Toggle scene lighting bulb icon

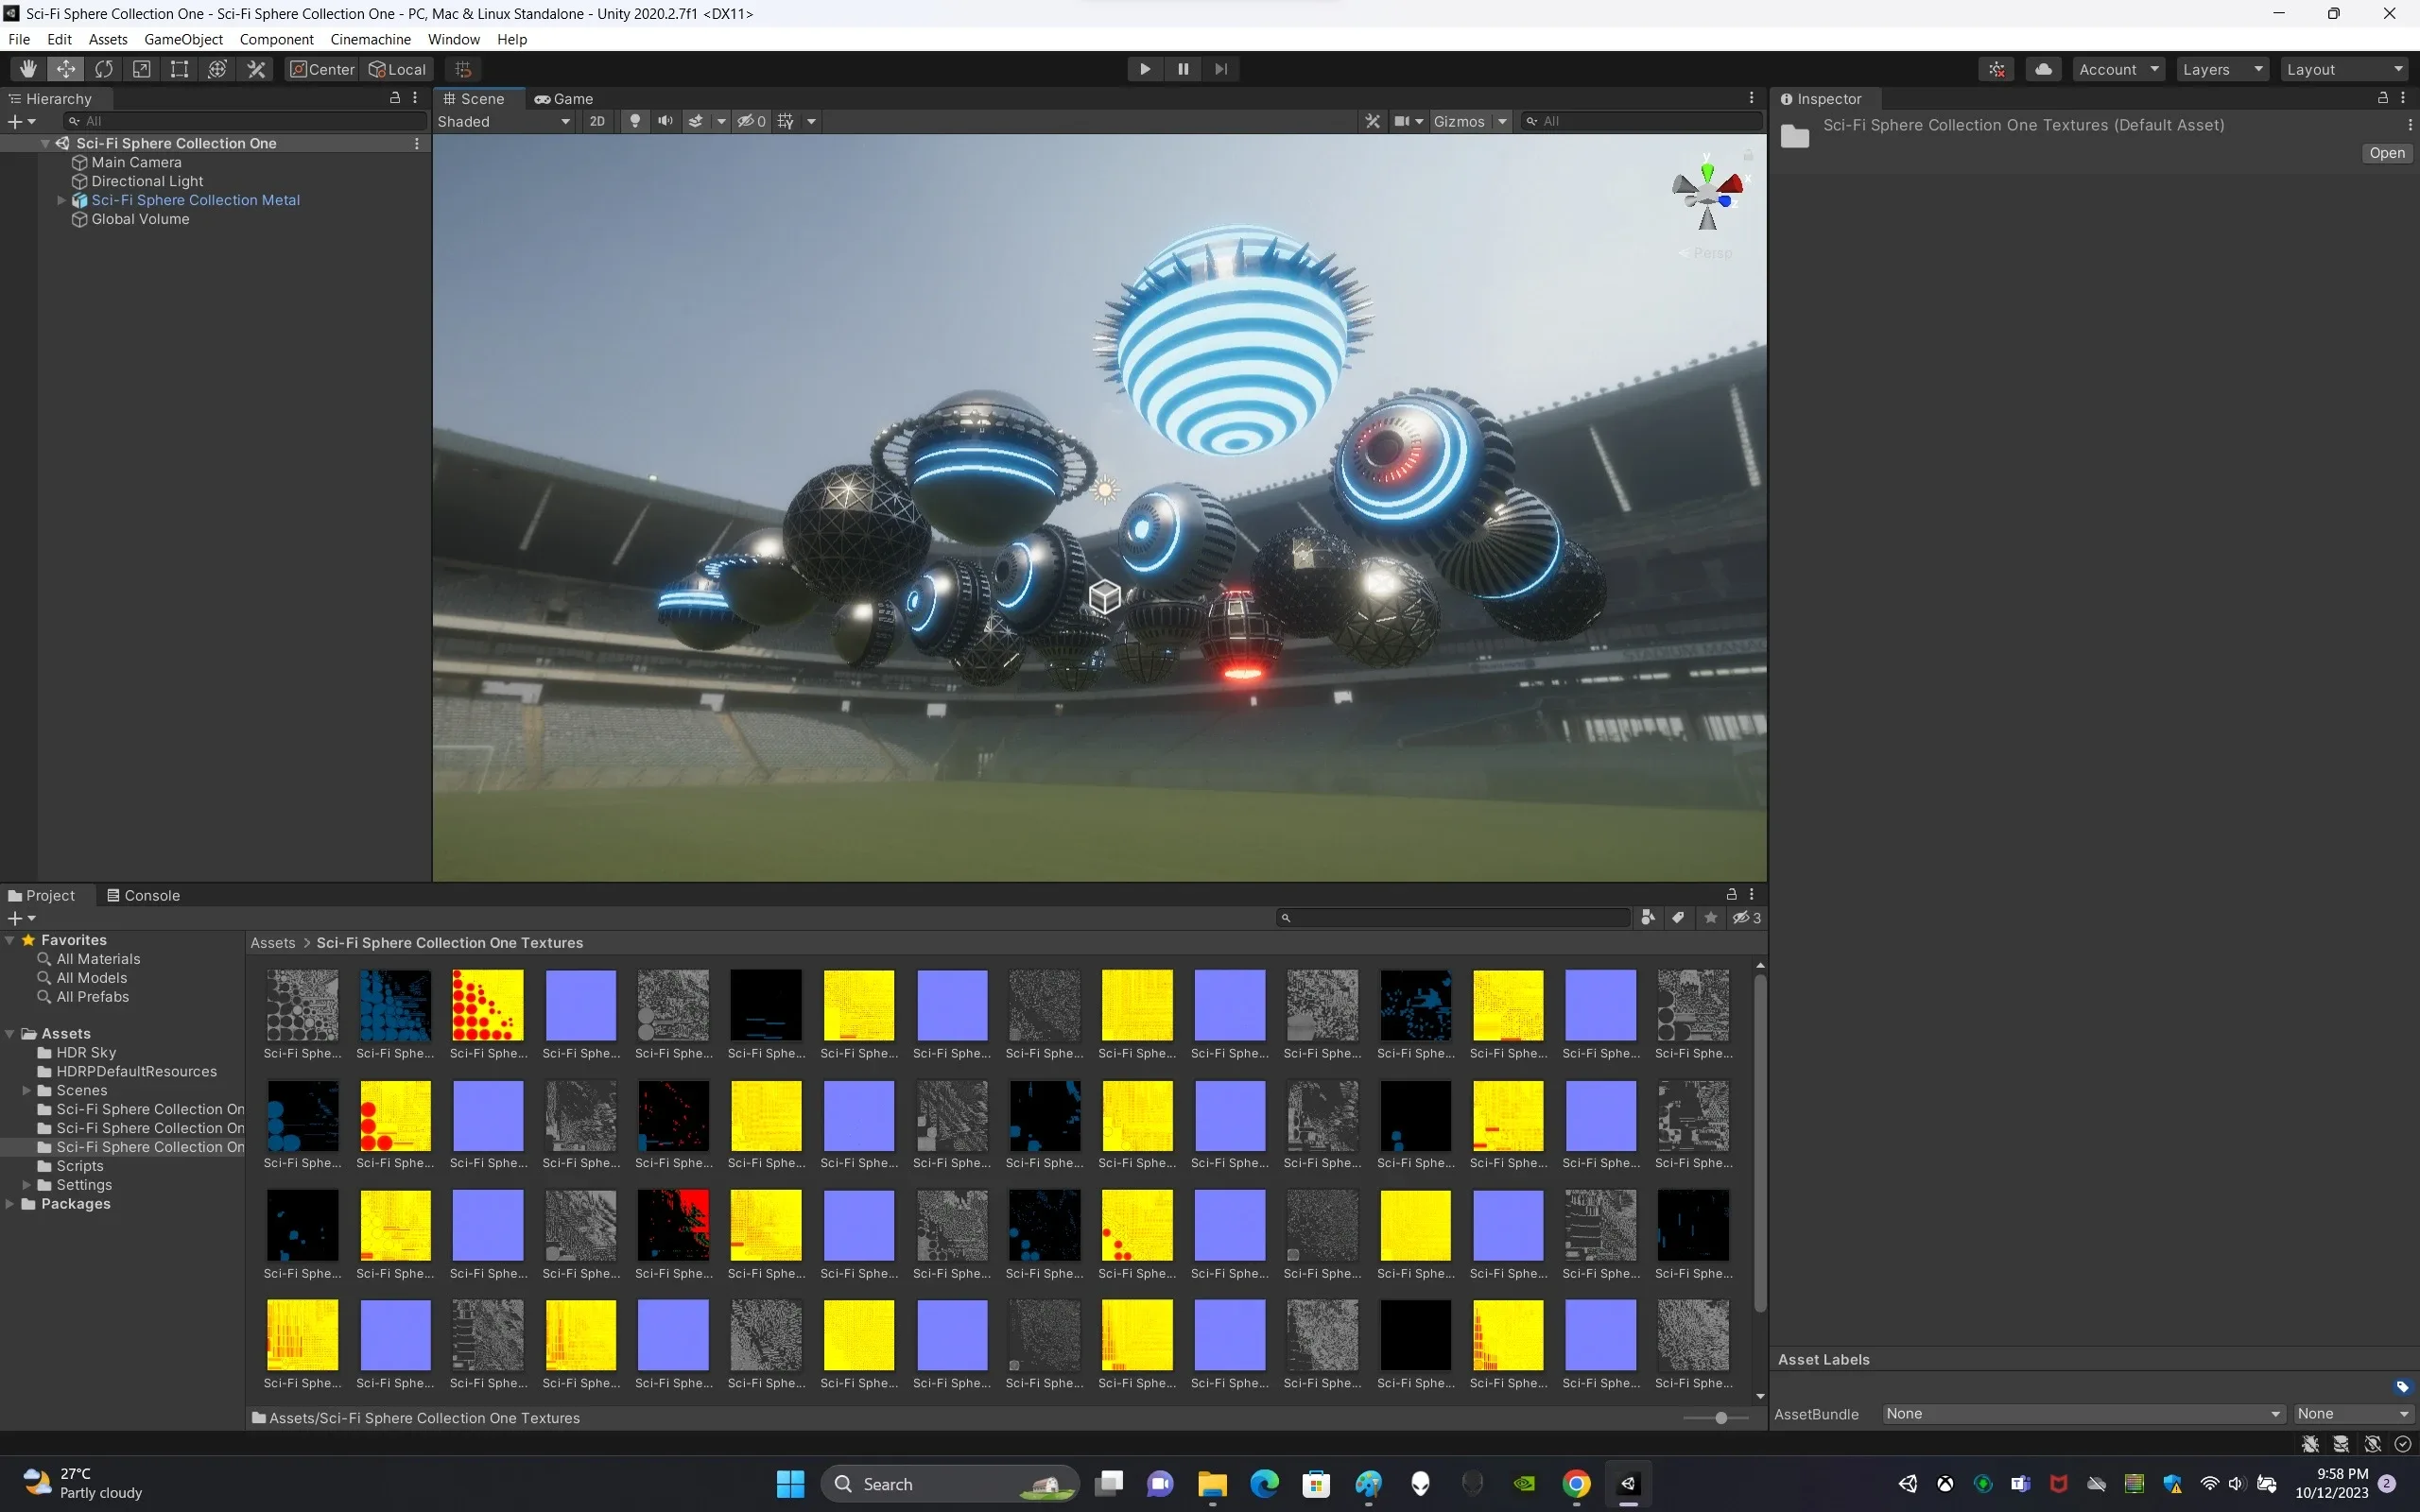(x=634, y=121)
